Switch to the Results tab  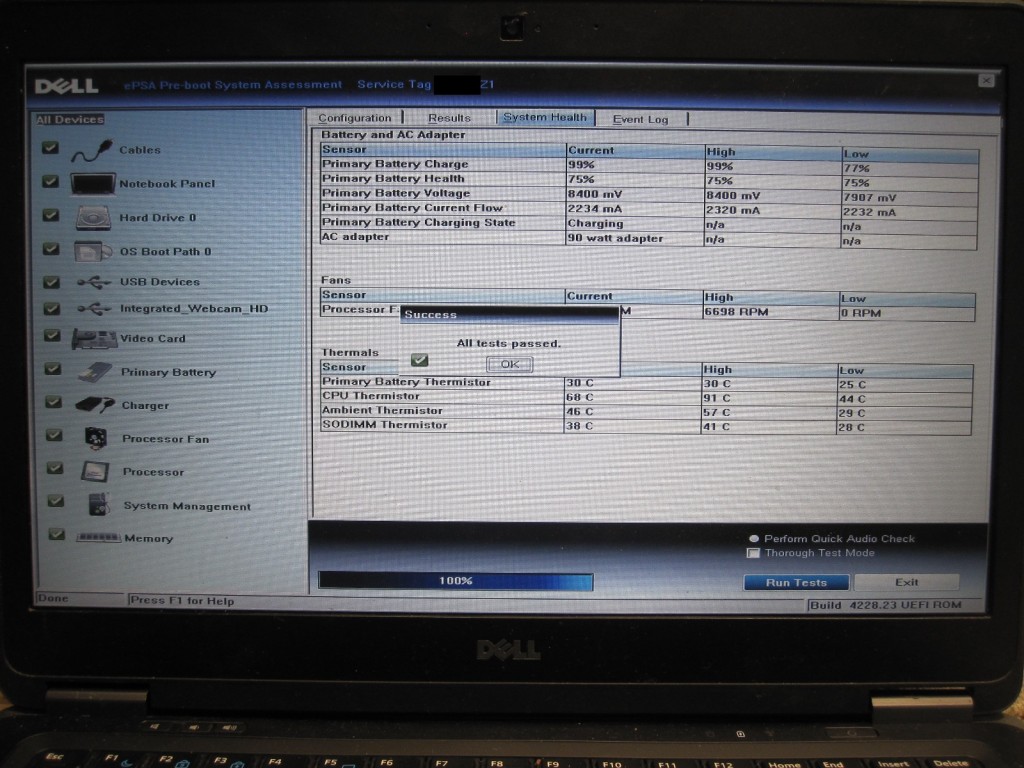tap(449, 118)
